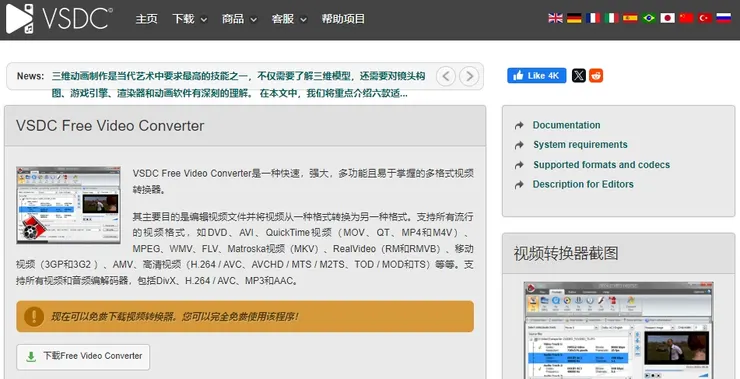Expand the 下载 dropdown menu
This screenshot has height=379, width=740.
(190, 19)
